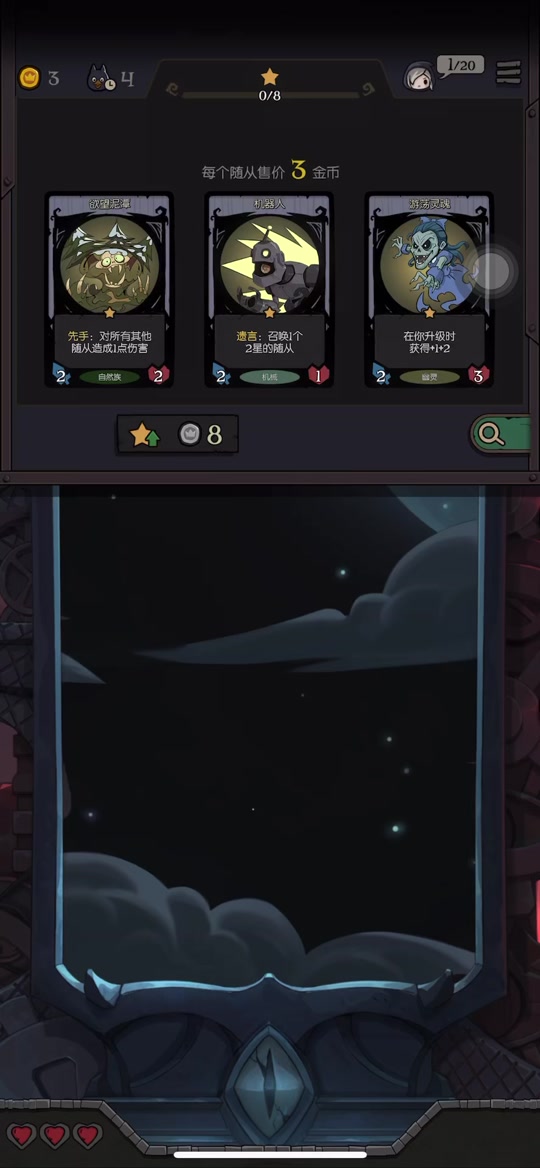Open the 1/20 speech bubble
Image resolution: width=540 pixels, height=1168 pixels.
click(x=460, y=66)
